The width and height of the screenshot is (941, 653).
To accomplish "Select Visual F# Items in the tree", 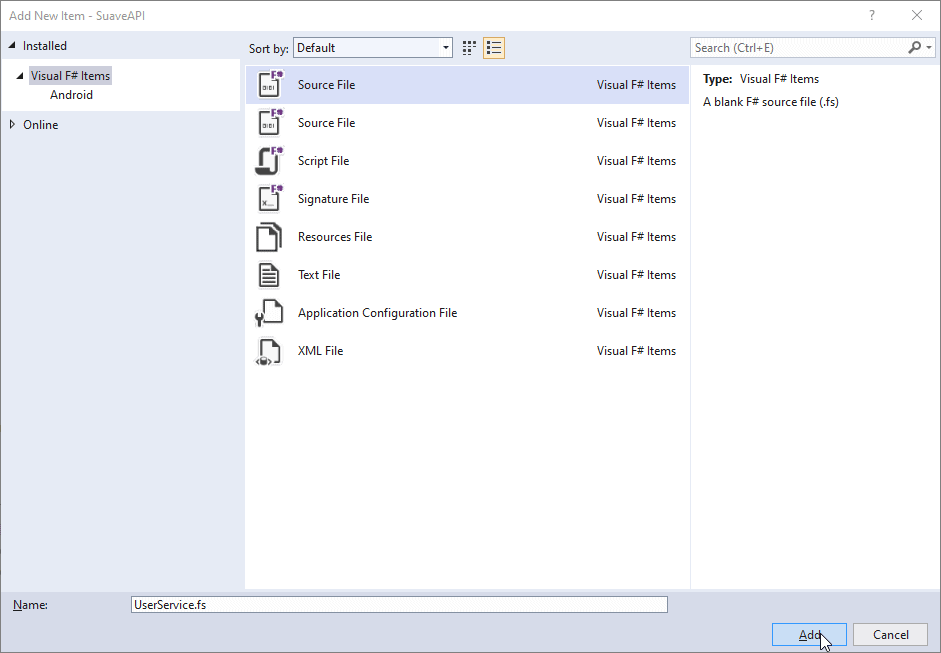I will pyautogui.click(x=70, y=76).
